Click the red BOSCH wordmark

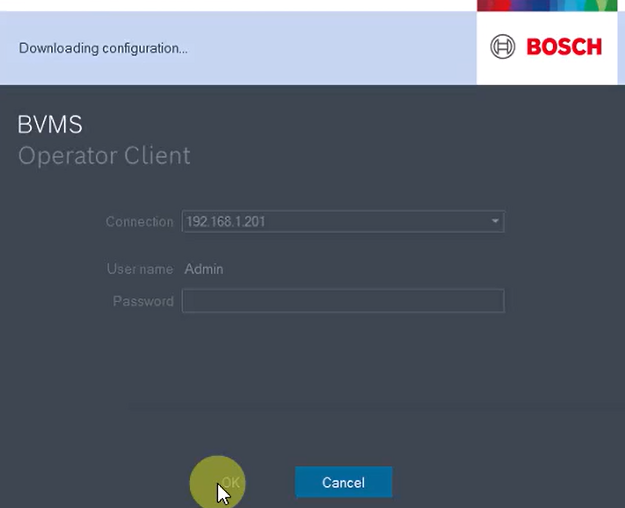(564, 47)
